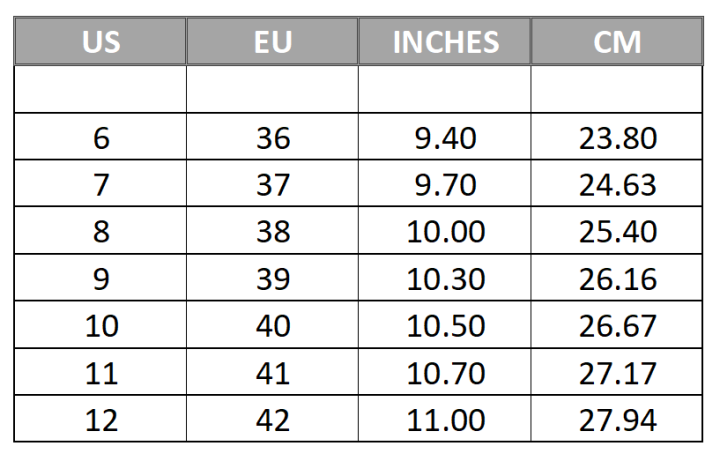
Task: Select the CM column header
Action: tap(617, 43)
